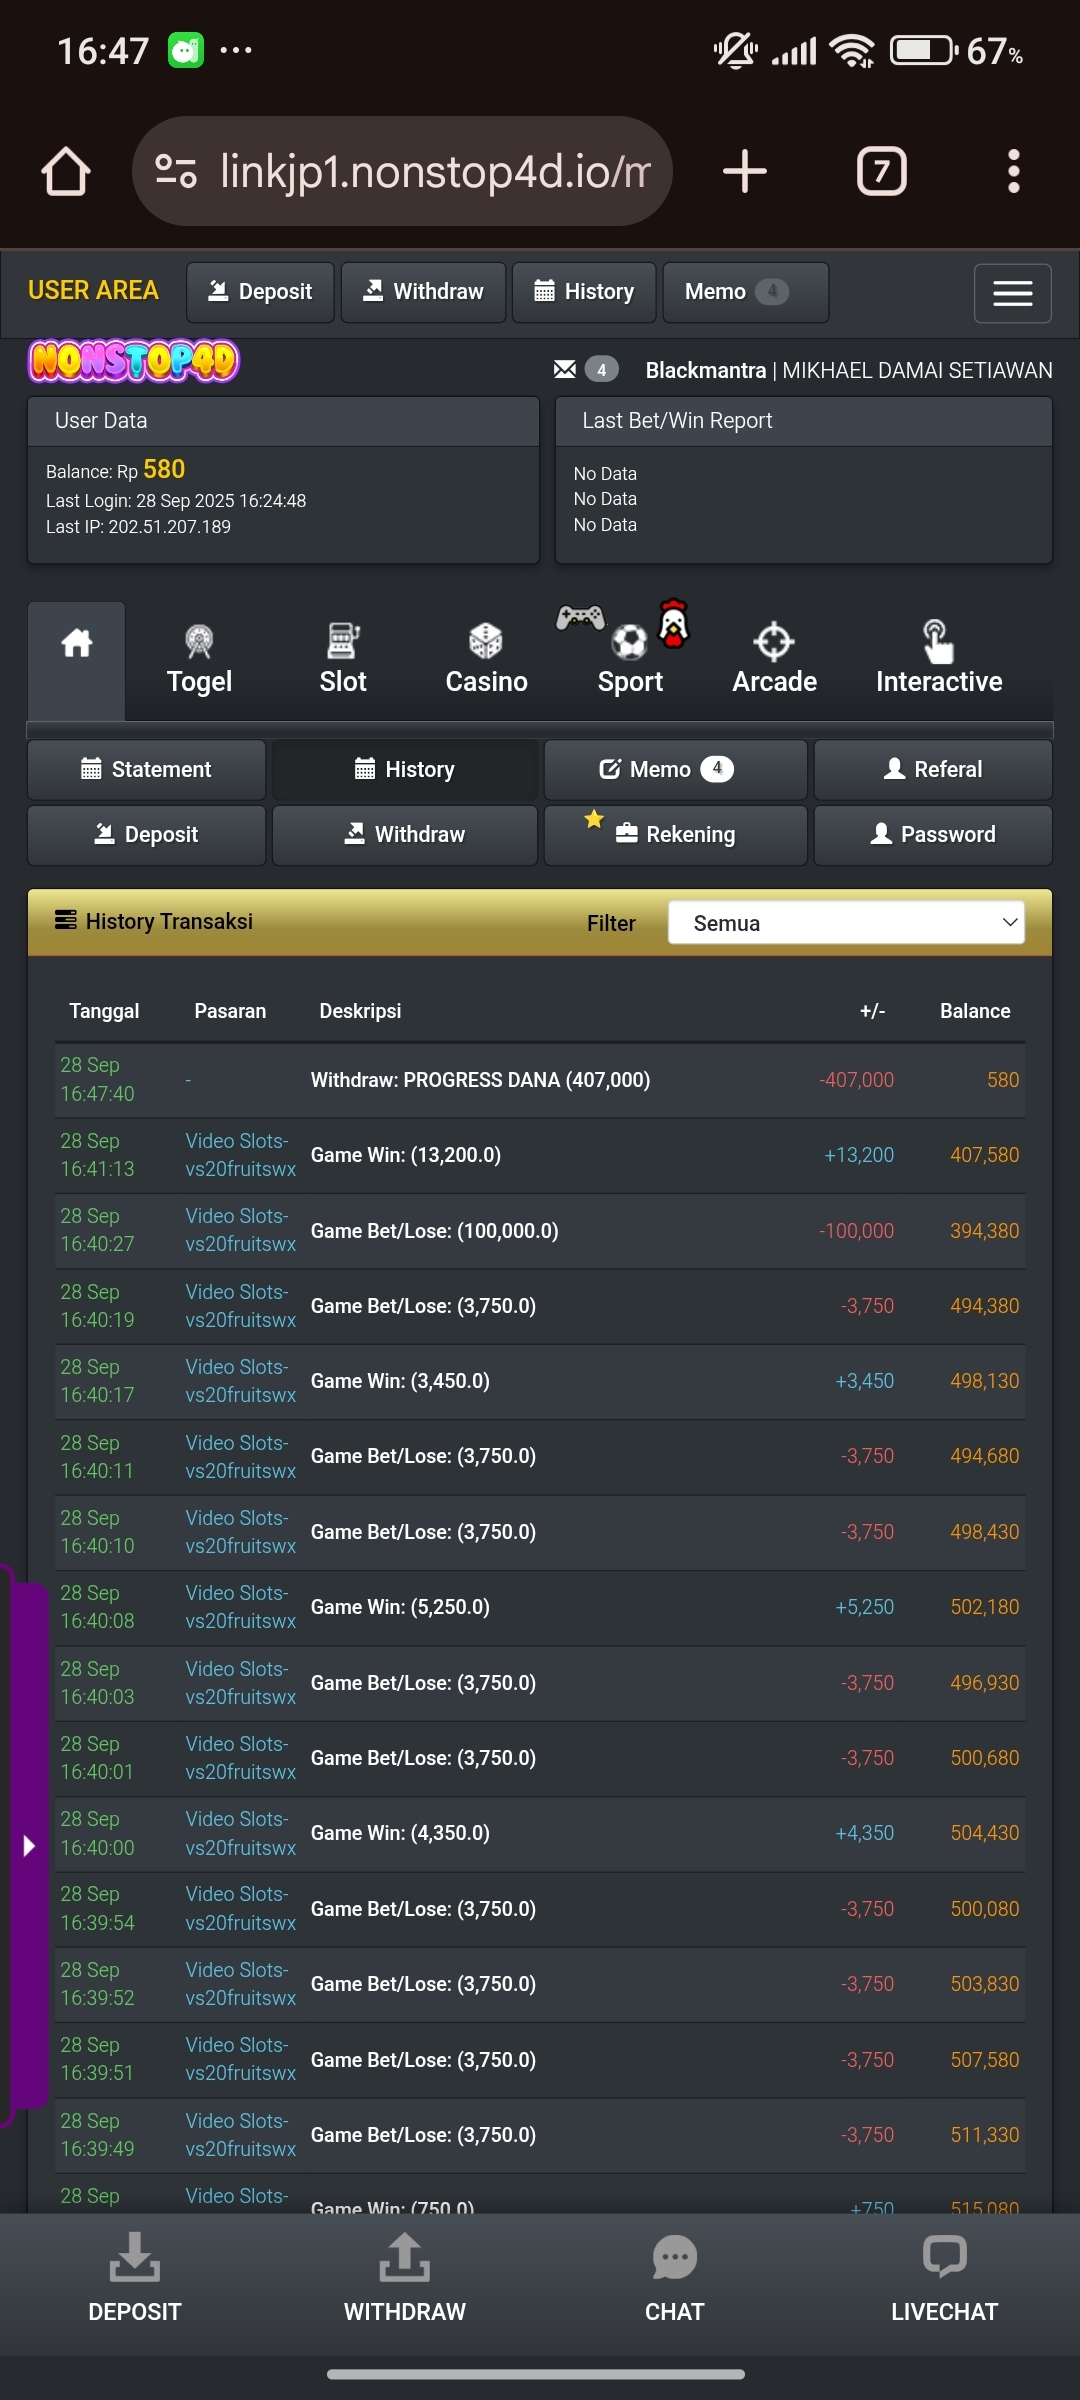Viewport: 1080px width, 2400px height.
Task: Open the Slot game category
Action: pyautogui.click(x=342, y=661)
